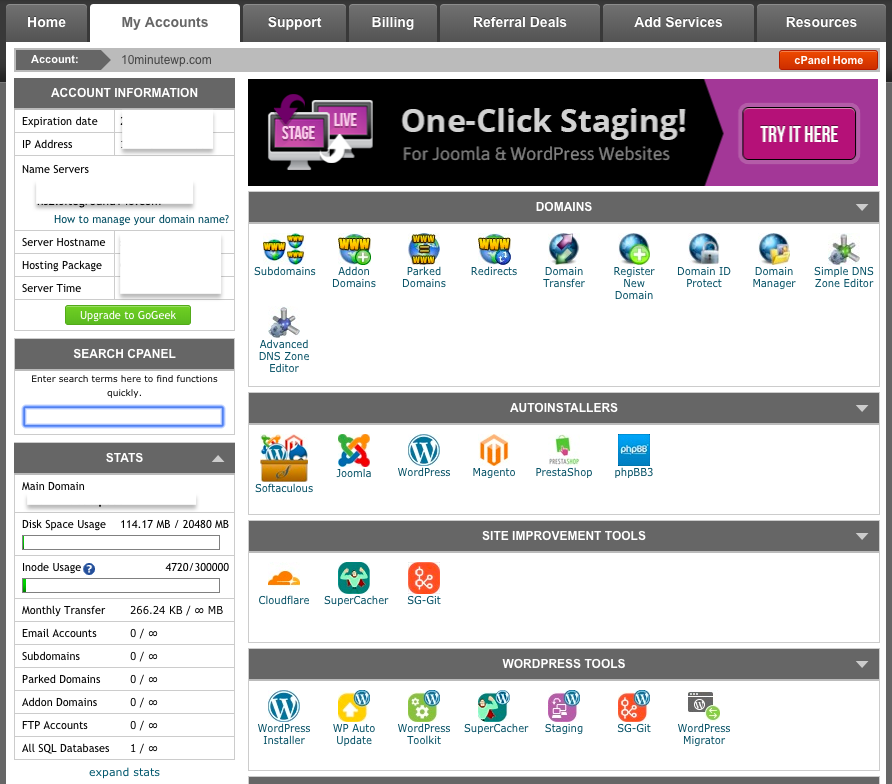Click the TRY IT HERE staging button
This screenshot has width=892, height=784.
(x=799, y=134)
